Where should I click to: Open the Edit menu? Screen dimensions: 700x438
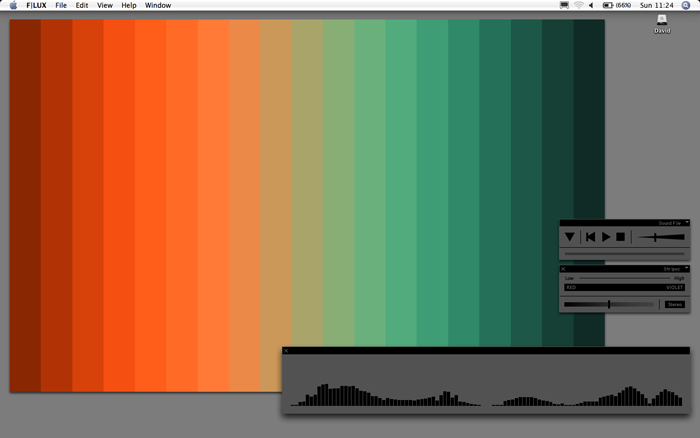point(82,5)
